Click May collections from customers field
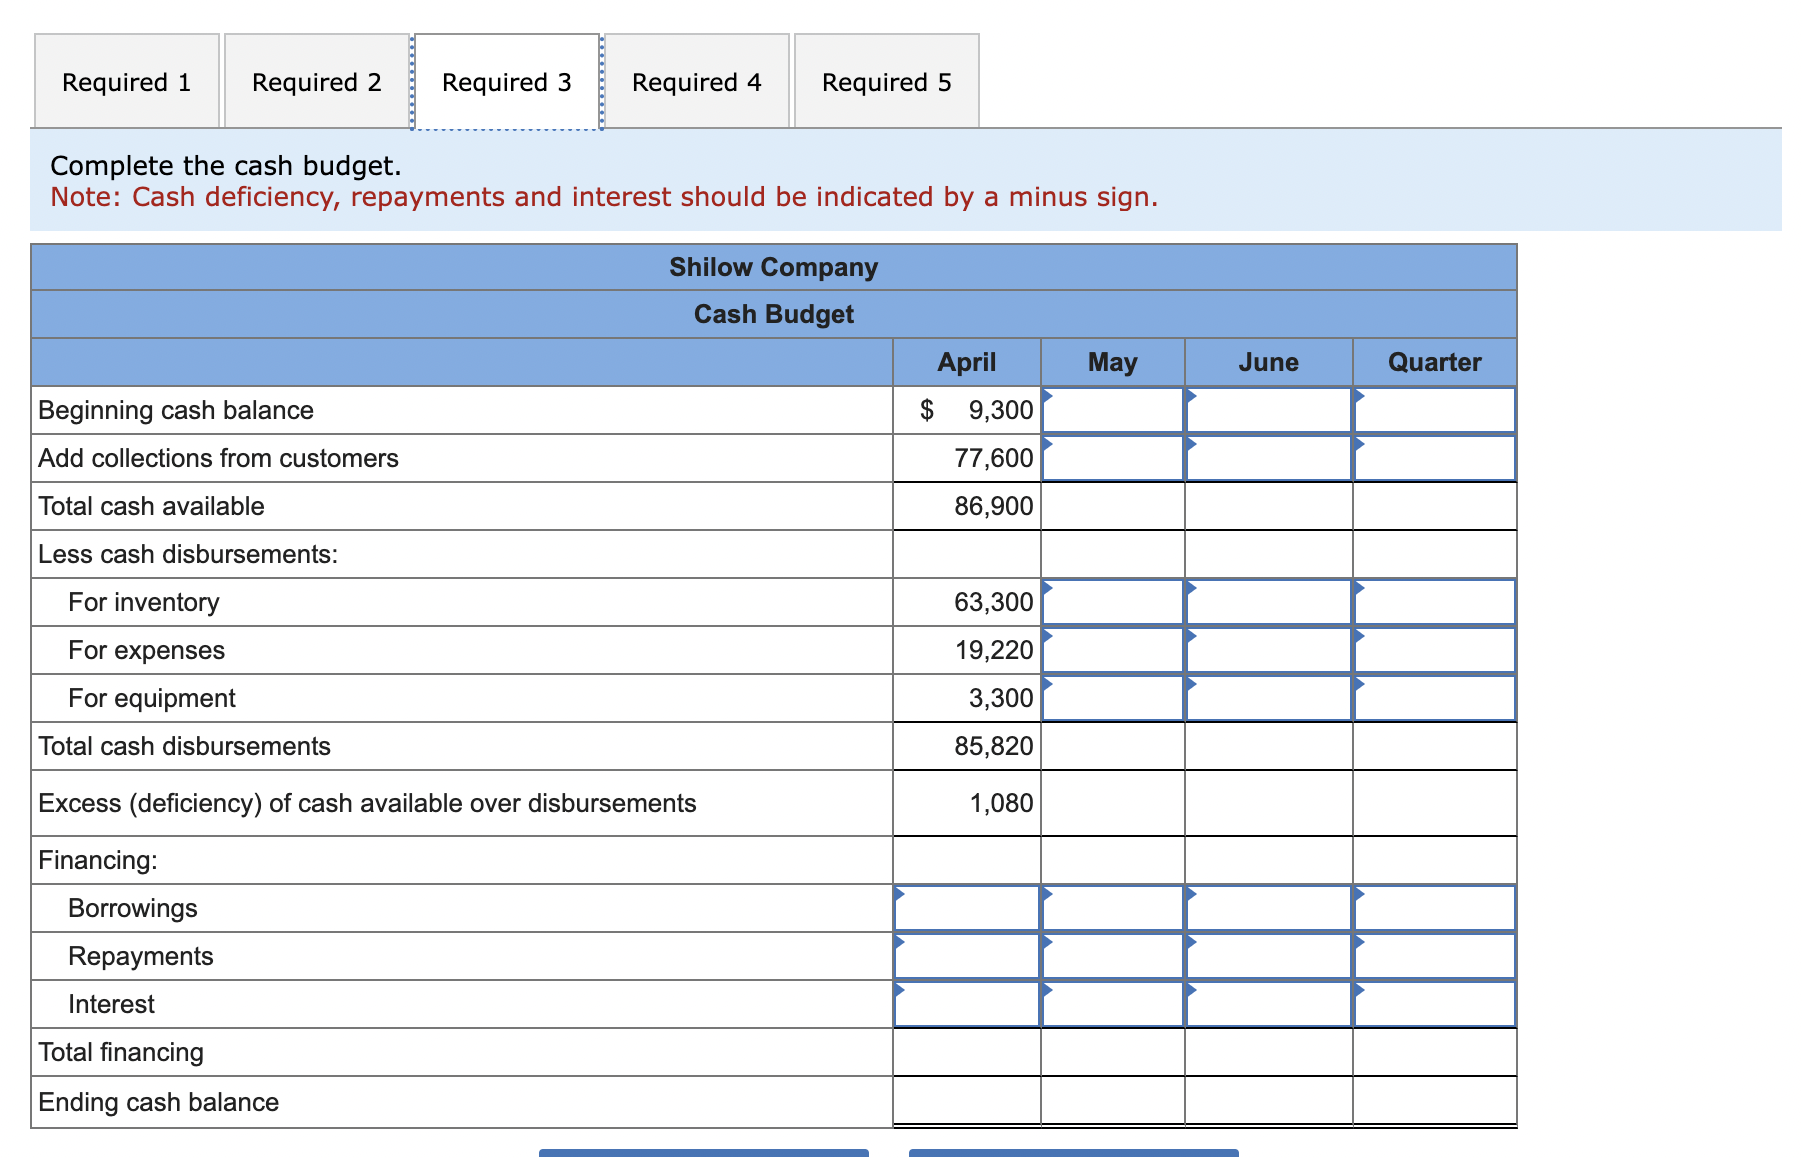This screenshot has width=1802, height=1158. pos(1113,458)
